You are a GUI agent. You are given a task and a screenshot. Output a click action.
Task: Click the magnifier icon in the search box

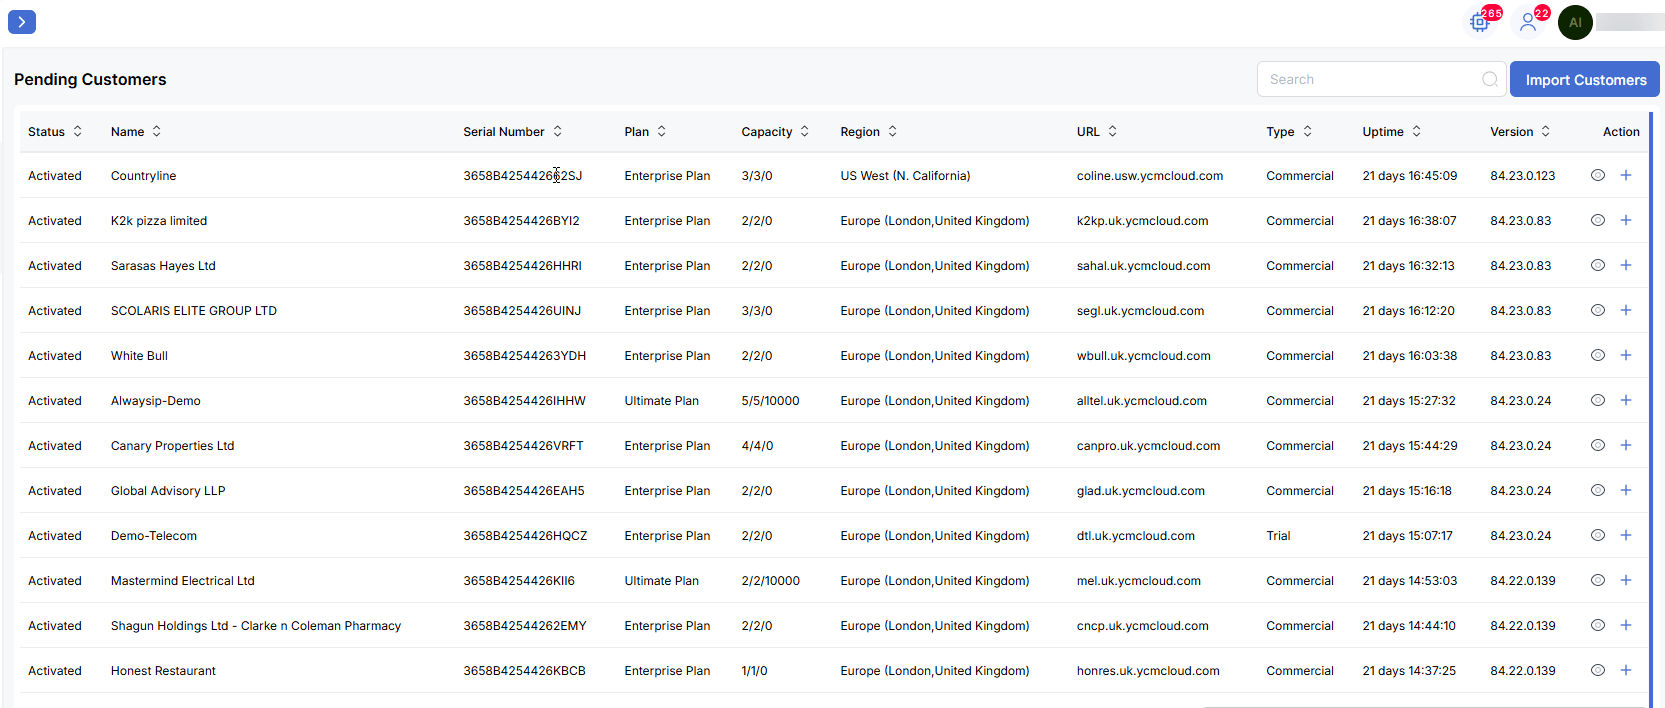[x=1490, y=79]
